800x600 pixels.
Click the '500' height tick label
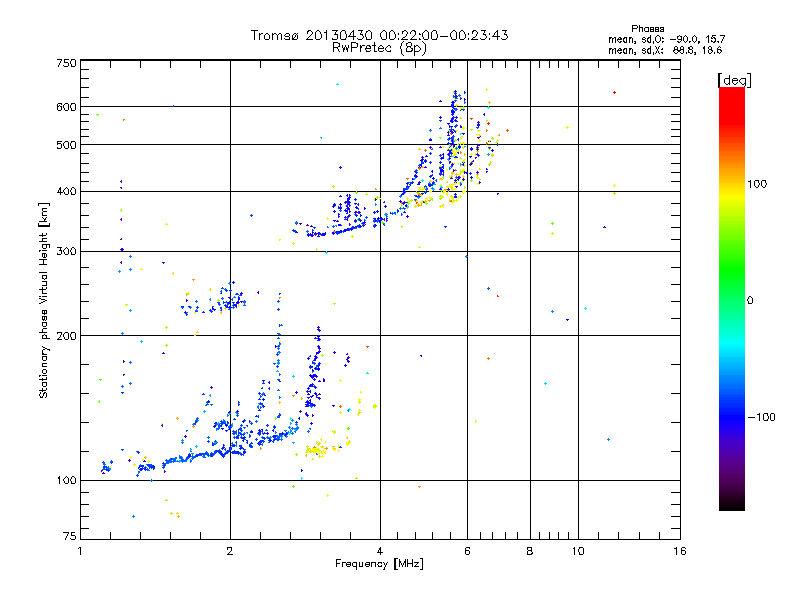(67, 145)
